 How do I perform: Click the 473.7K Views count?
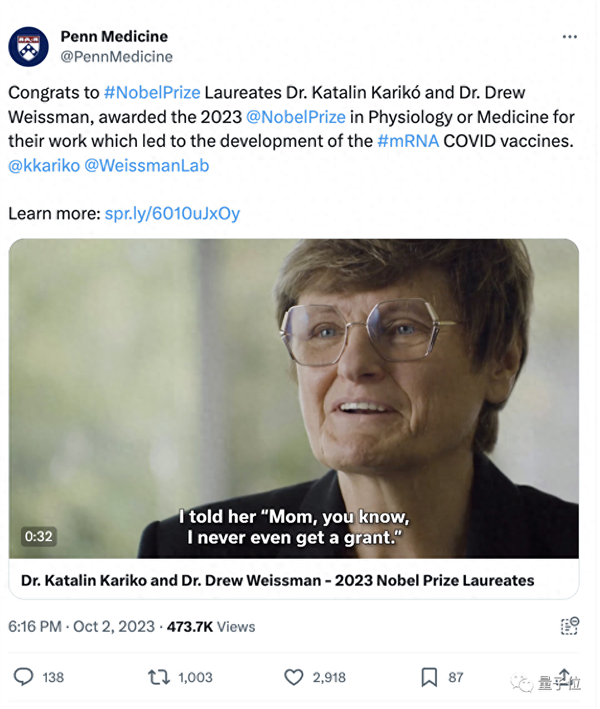coord(210,626)
